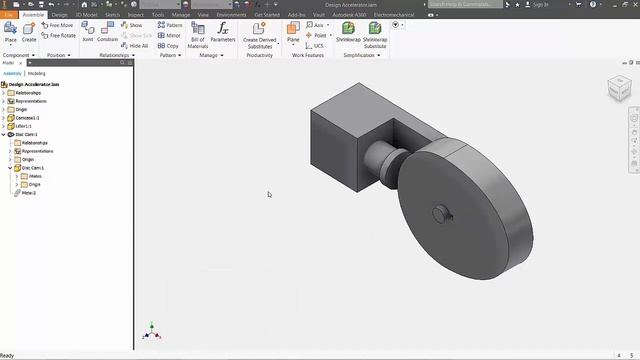This screenshot has width=640, height=360.
Task: Switch to the Design tab
Action: point(59,15)
